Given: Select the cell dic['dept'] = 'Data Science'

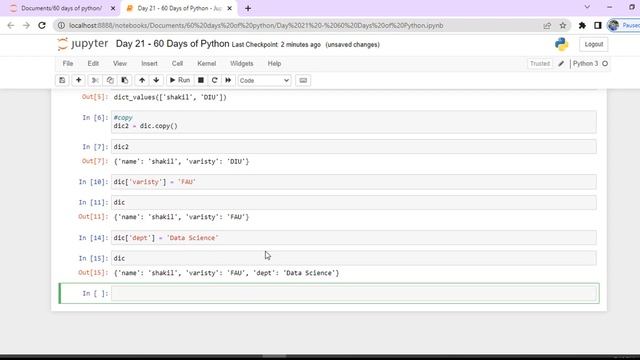Looking at the screenshot, I should coord(353,238).
